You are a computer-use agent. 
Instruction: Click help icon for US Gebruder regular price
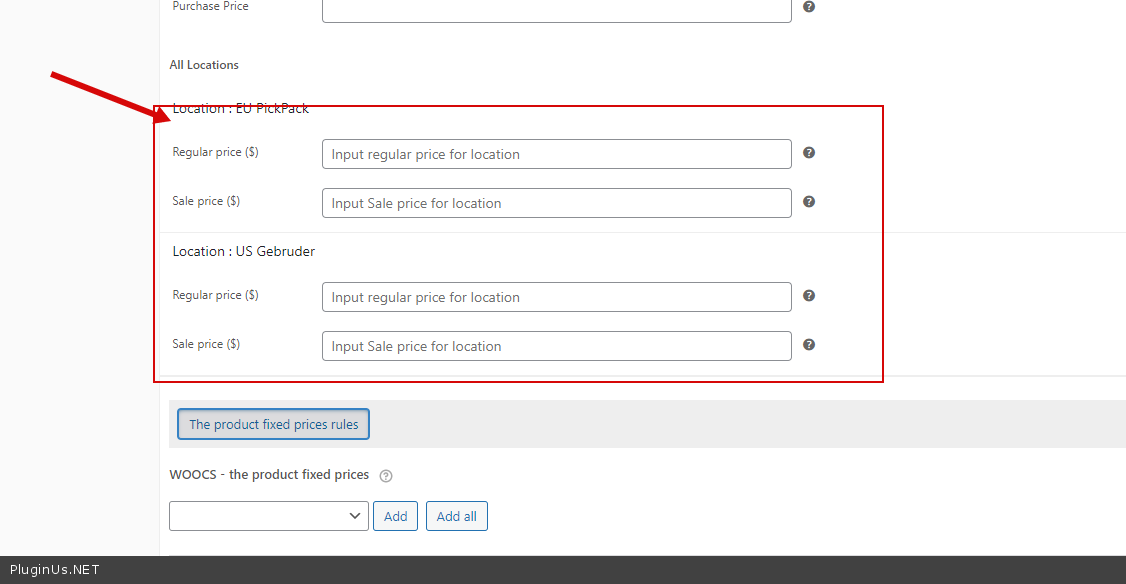[809, 296]
